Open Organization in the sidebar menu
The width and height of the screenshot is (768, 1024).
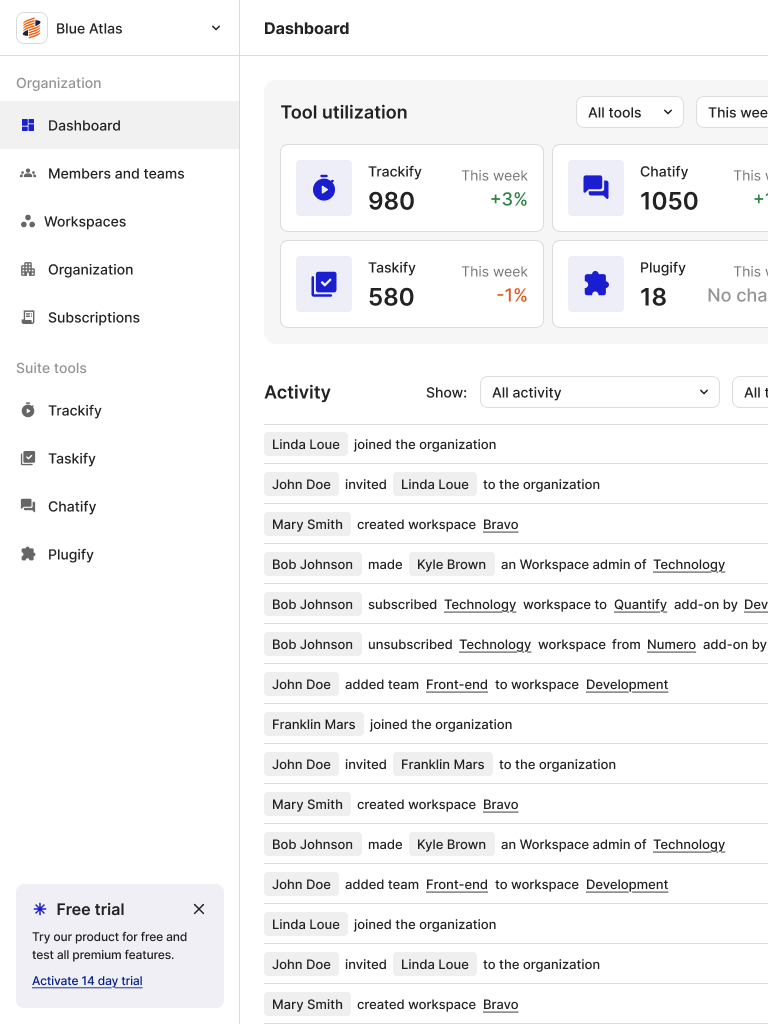pos(90,270)
